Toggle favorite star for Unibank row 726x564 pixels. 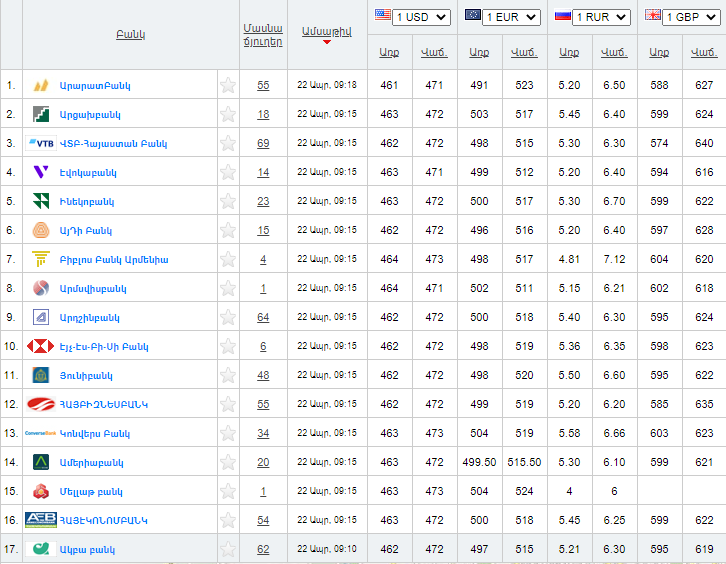coord(228,376)
